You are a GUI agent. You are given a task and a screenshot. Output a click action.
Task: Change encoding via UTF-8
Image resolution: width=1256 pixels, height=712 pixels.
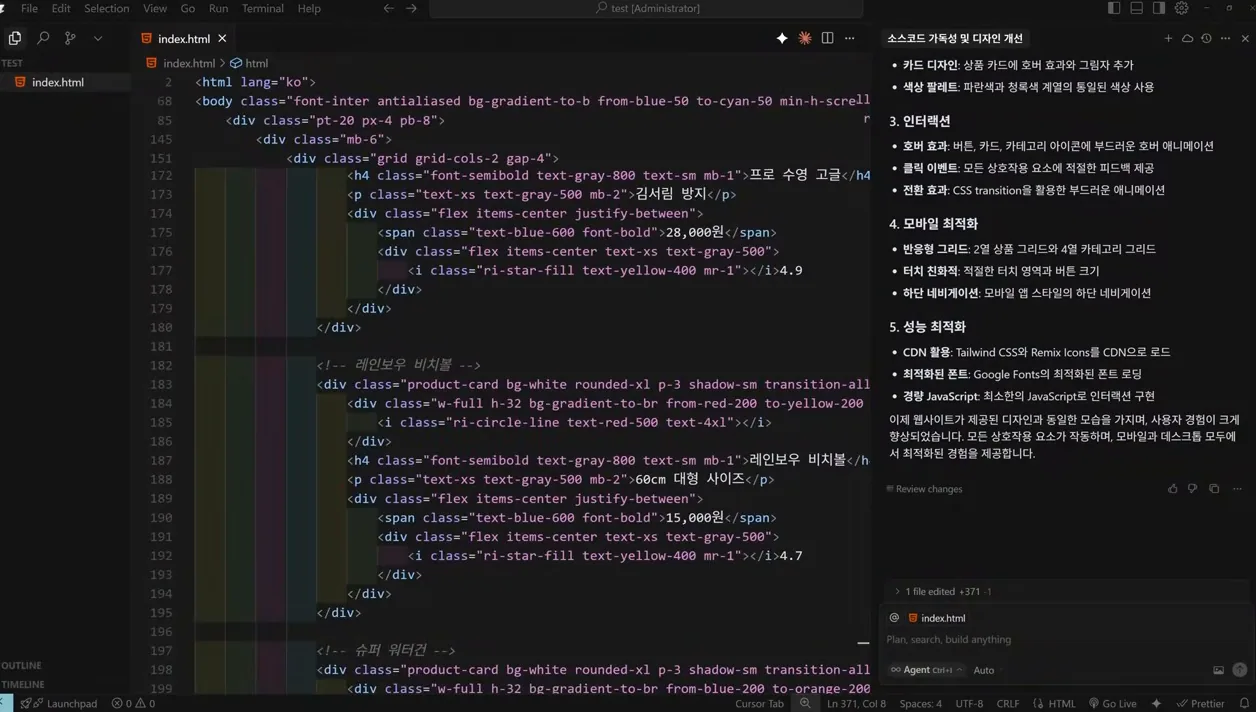(969, 703)
